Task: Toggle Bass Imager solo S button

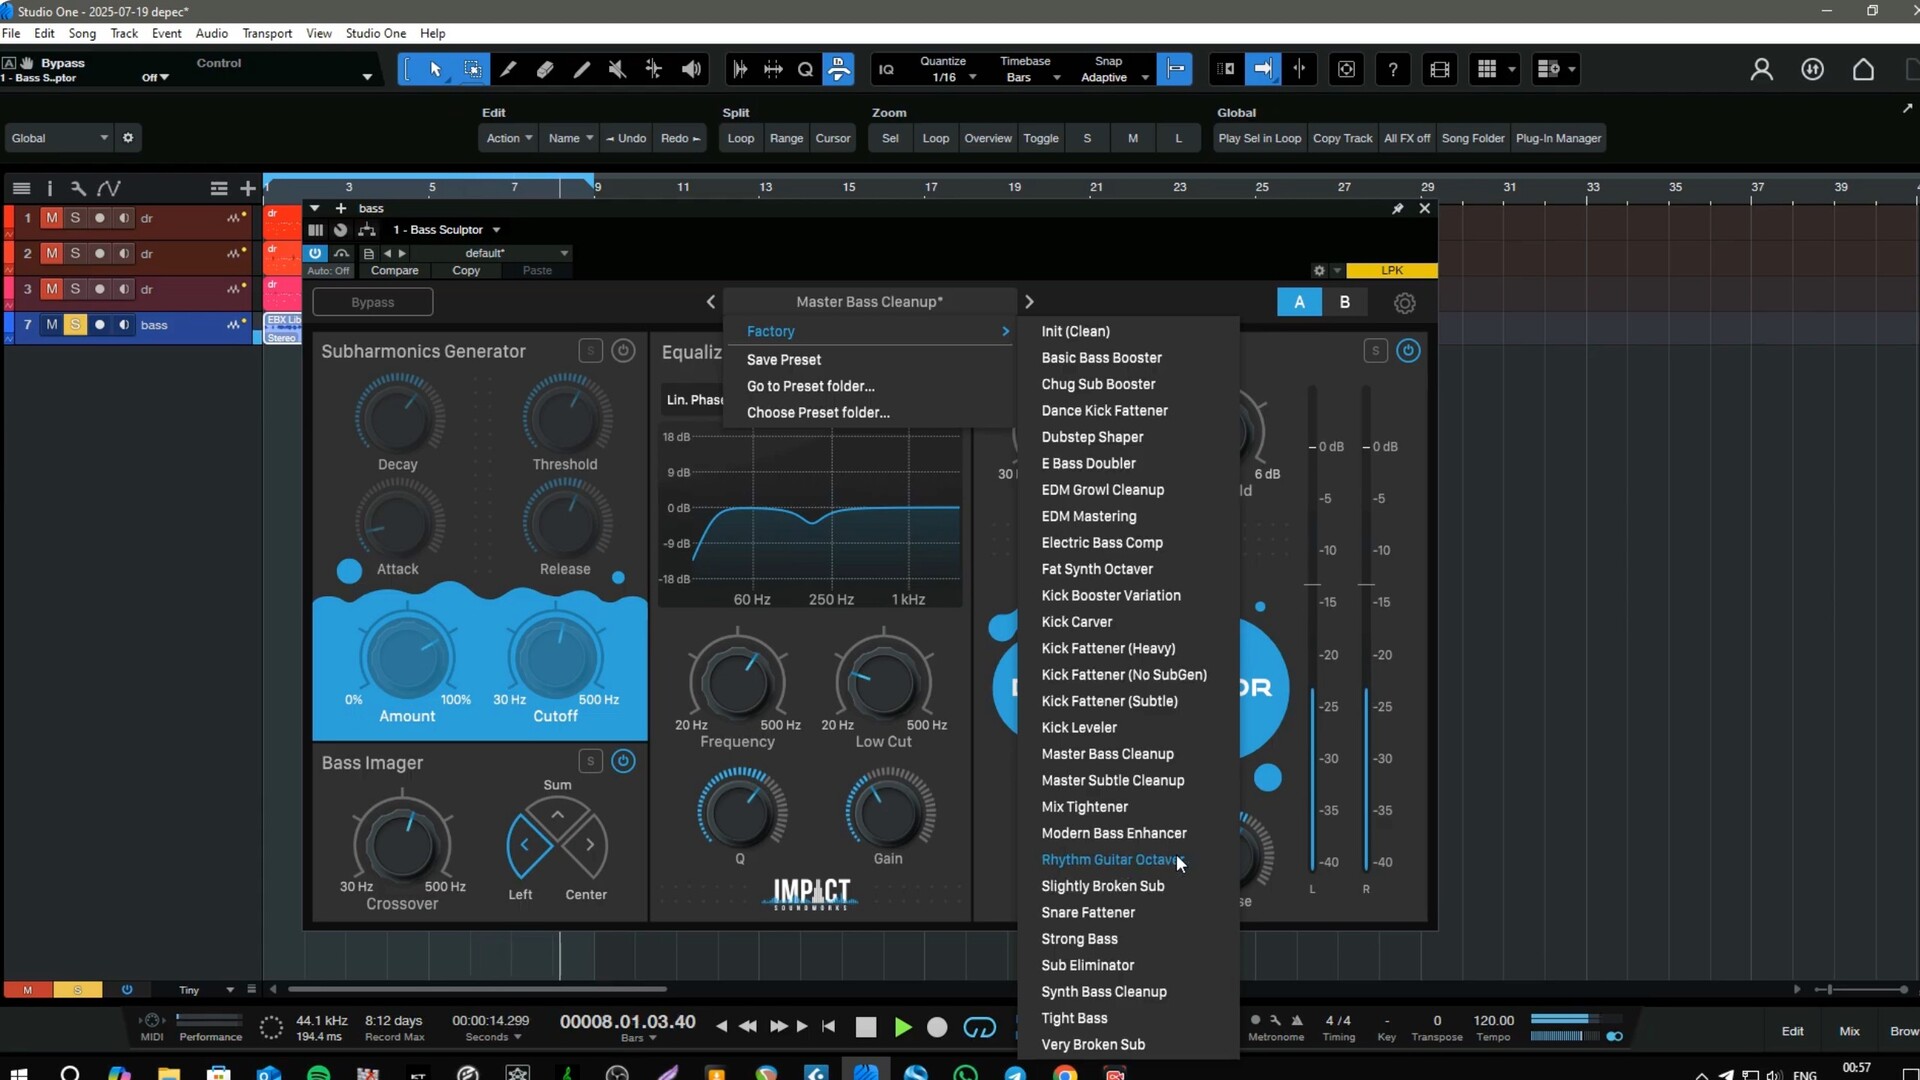Action: (x=591, y=761)
